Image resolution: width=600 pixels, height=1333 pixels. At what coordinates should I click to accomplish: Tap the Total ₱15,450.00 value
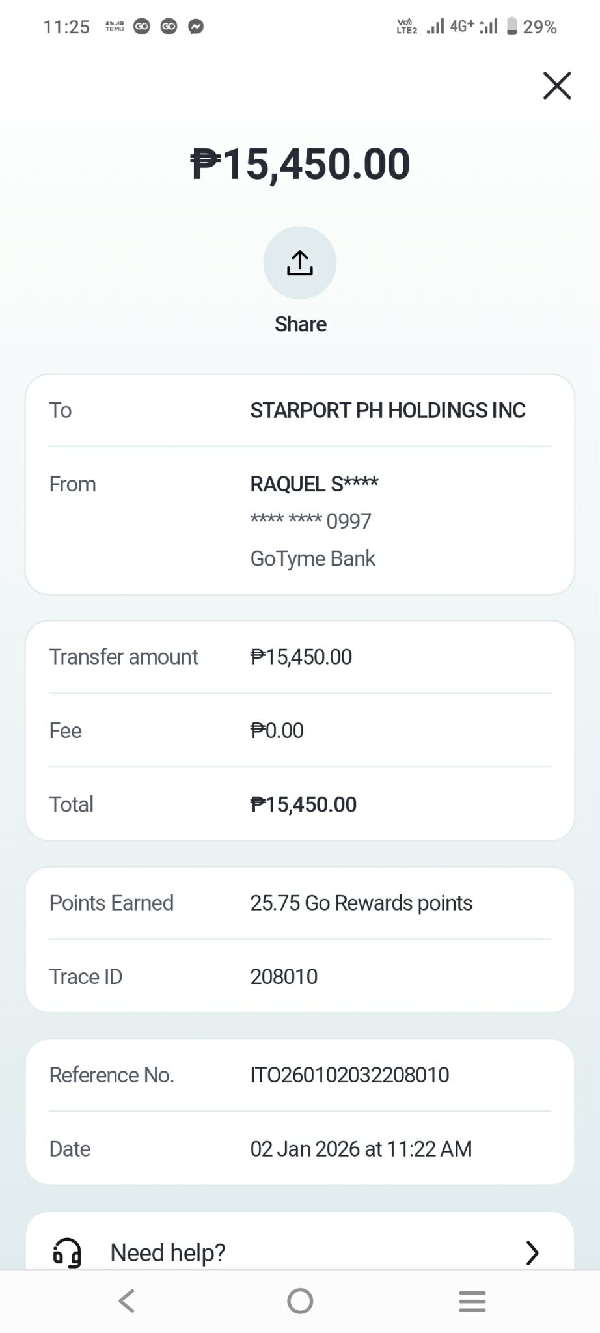(x=303, y=805)
